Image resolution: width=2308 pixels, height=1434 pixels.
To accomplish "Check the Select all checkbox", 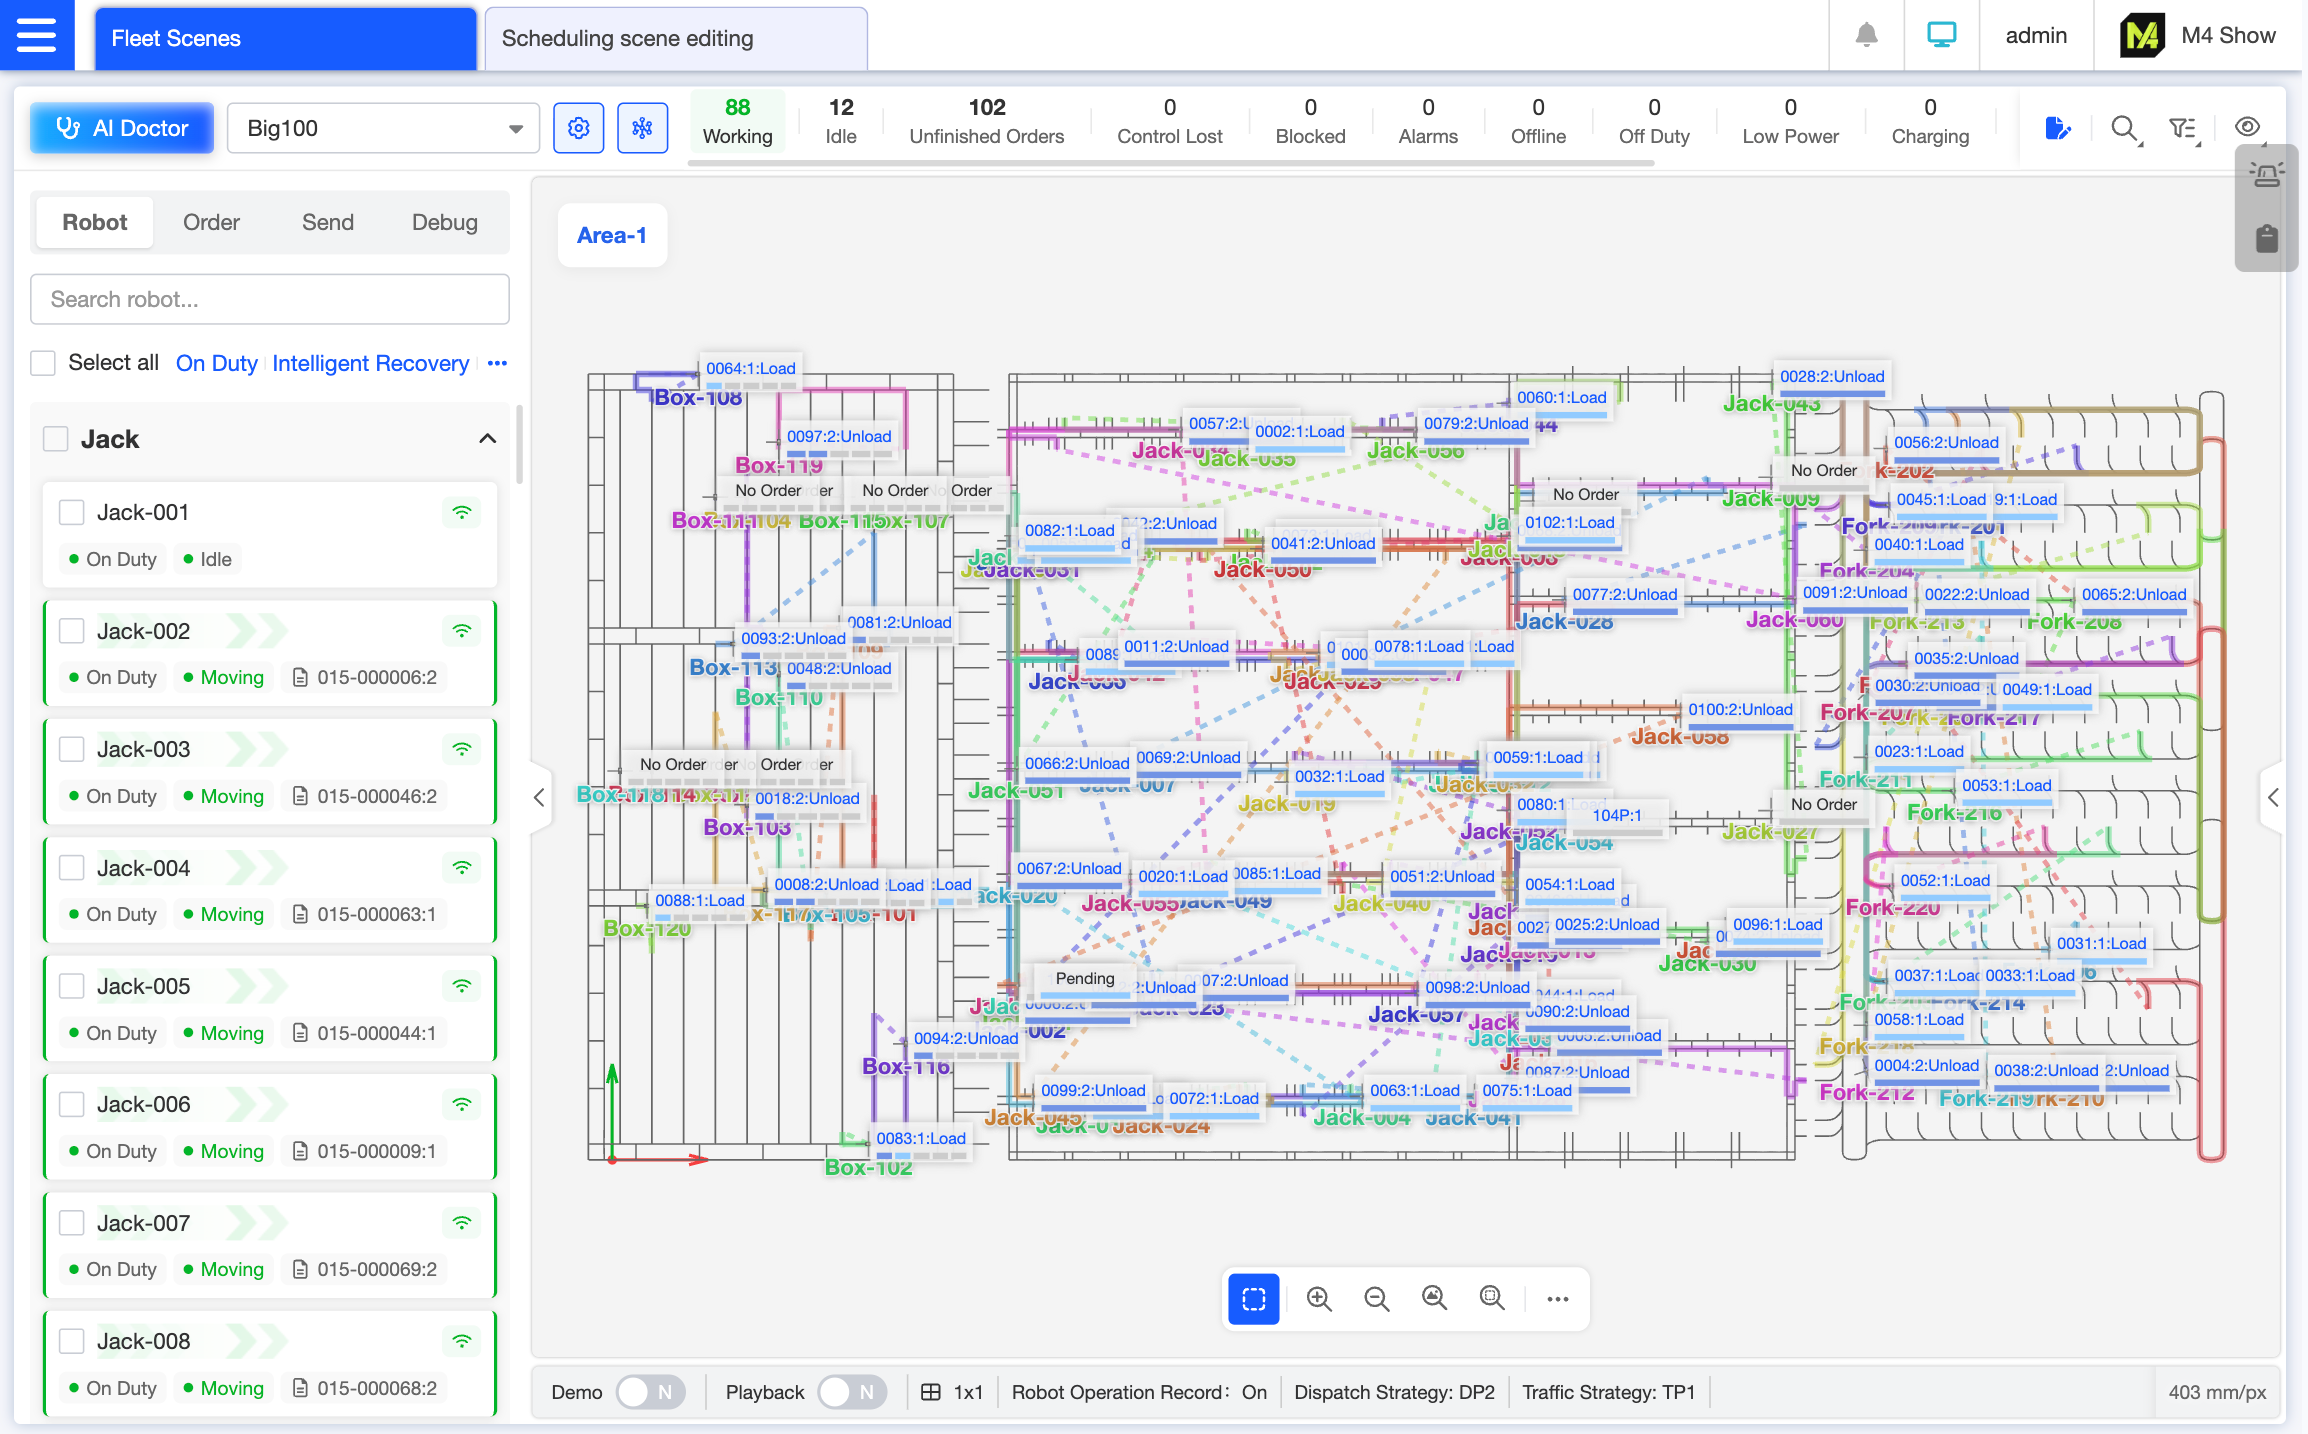I will point(43,363).
